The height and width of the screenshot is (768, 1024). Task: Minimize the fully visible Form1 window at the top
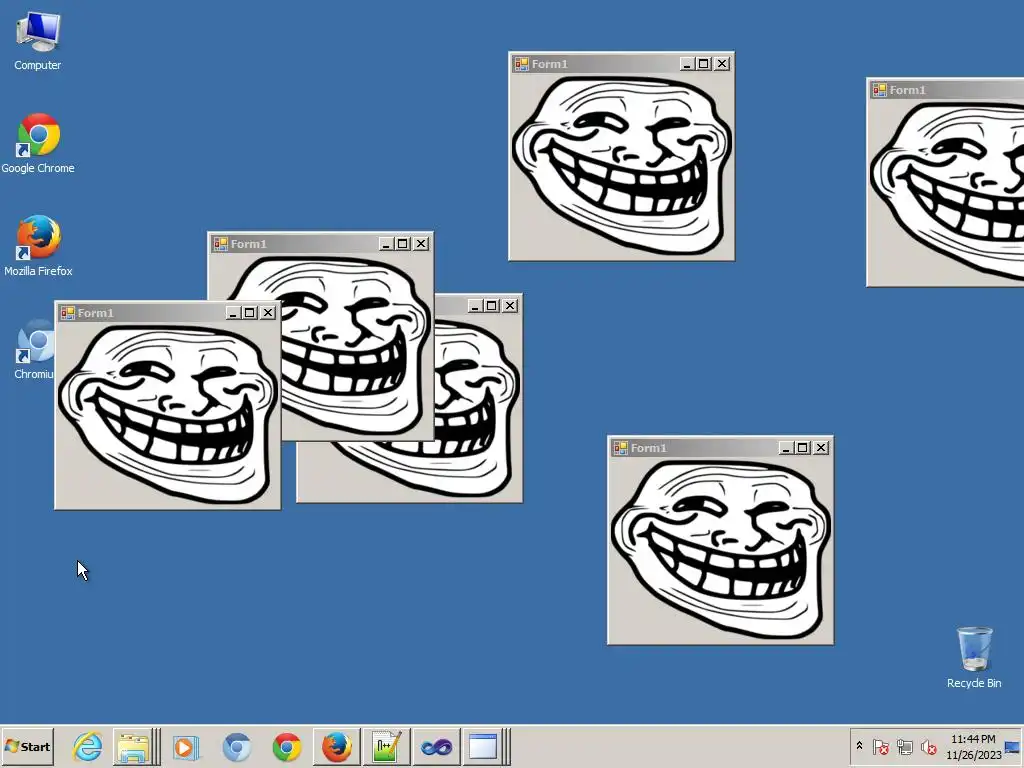(x=687, y=63)
